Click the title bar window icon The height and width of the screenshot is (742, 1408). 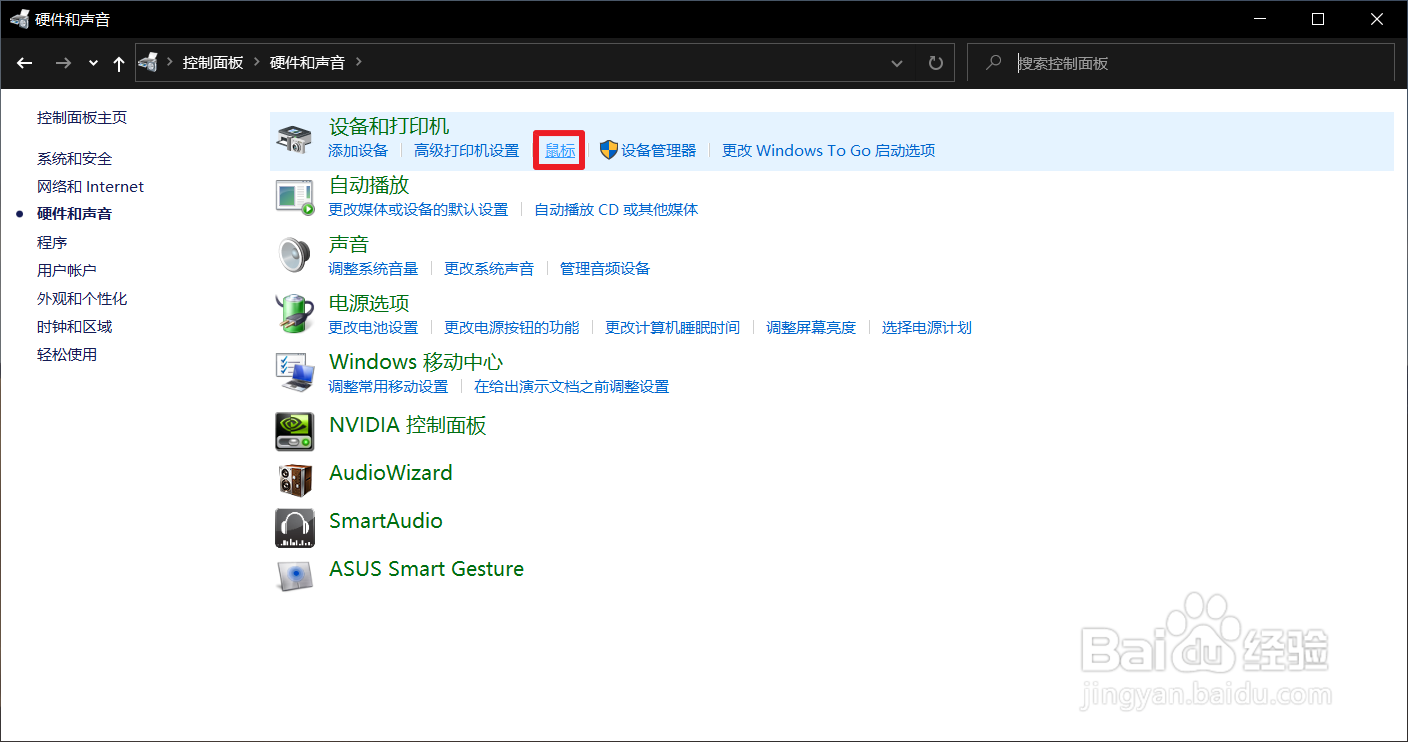click(x=20, y=19)
